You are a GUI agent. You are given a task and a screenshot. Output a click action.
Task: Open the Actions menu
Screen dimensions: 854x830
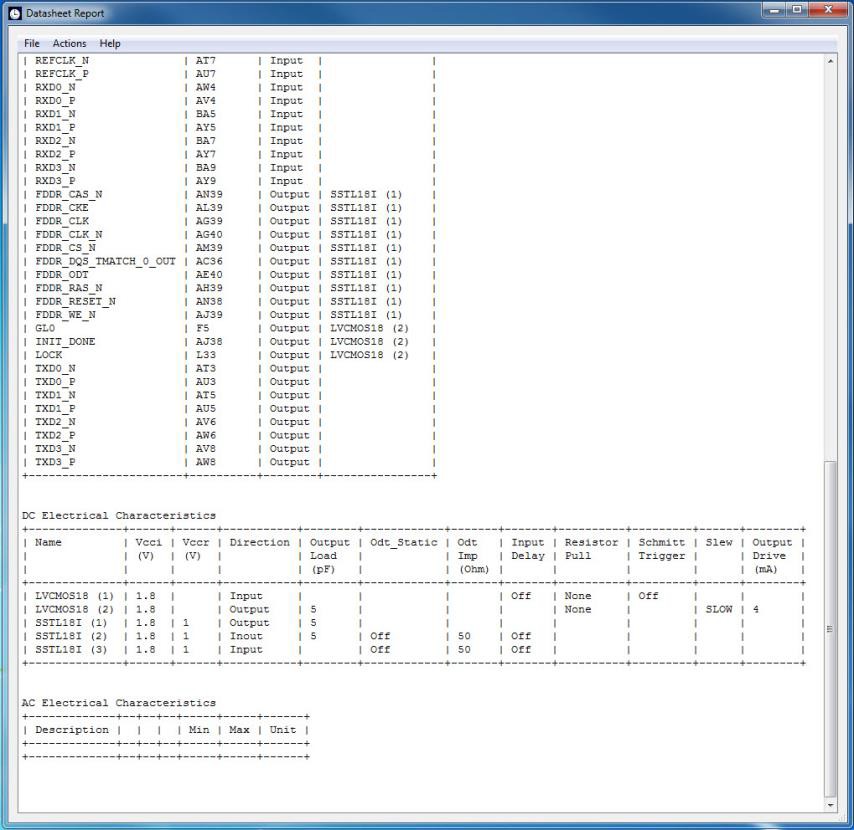69,44
